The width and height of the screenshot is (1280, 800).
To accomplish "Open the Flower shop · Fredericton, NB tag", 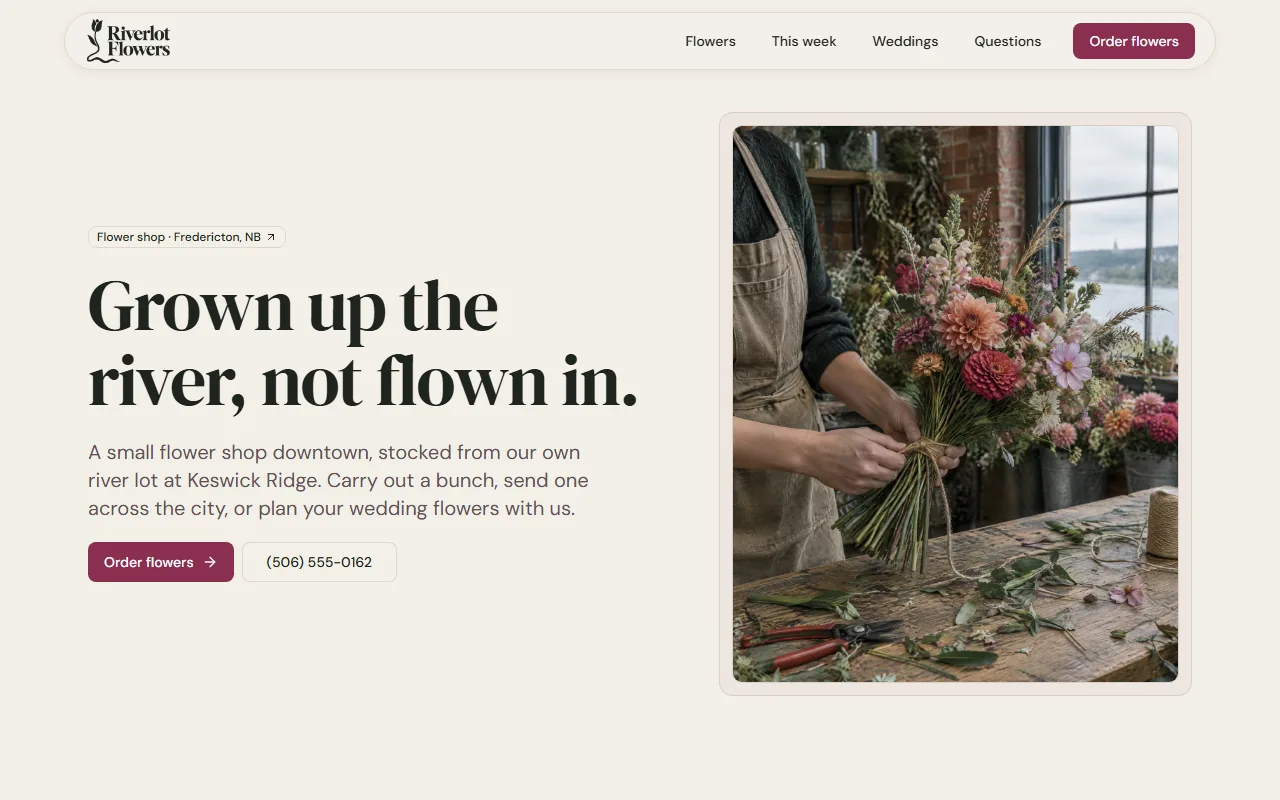I will [x=187, y=237].
